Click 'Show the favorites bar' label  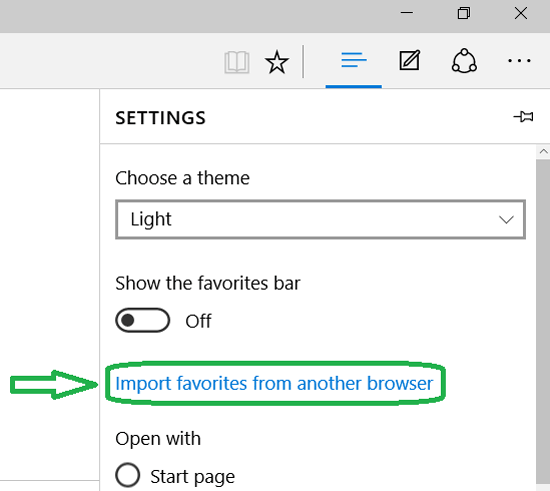tap(208, 283)
